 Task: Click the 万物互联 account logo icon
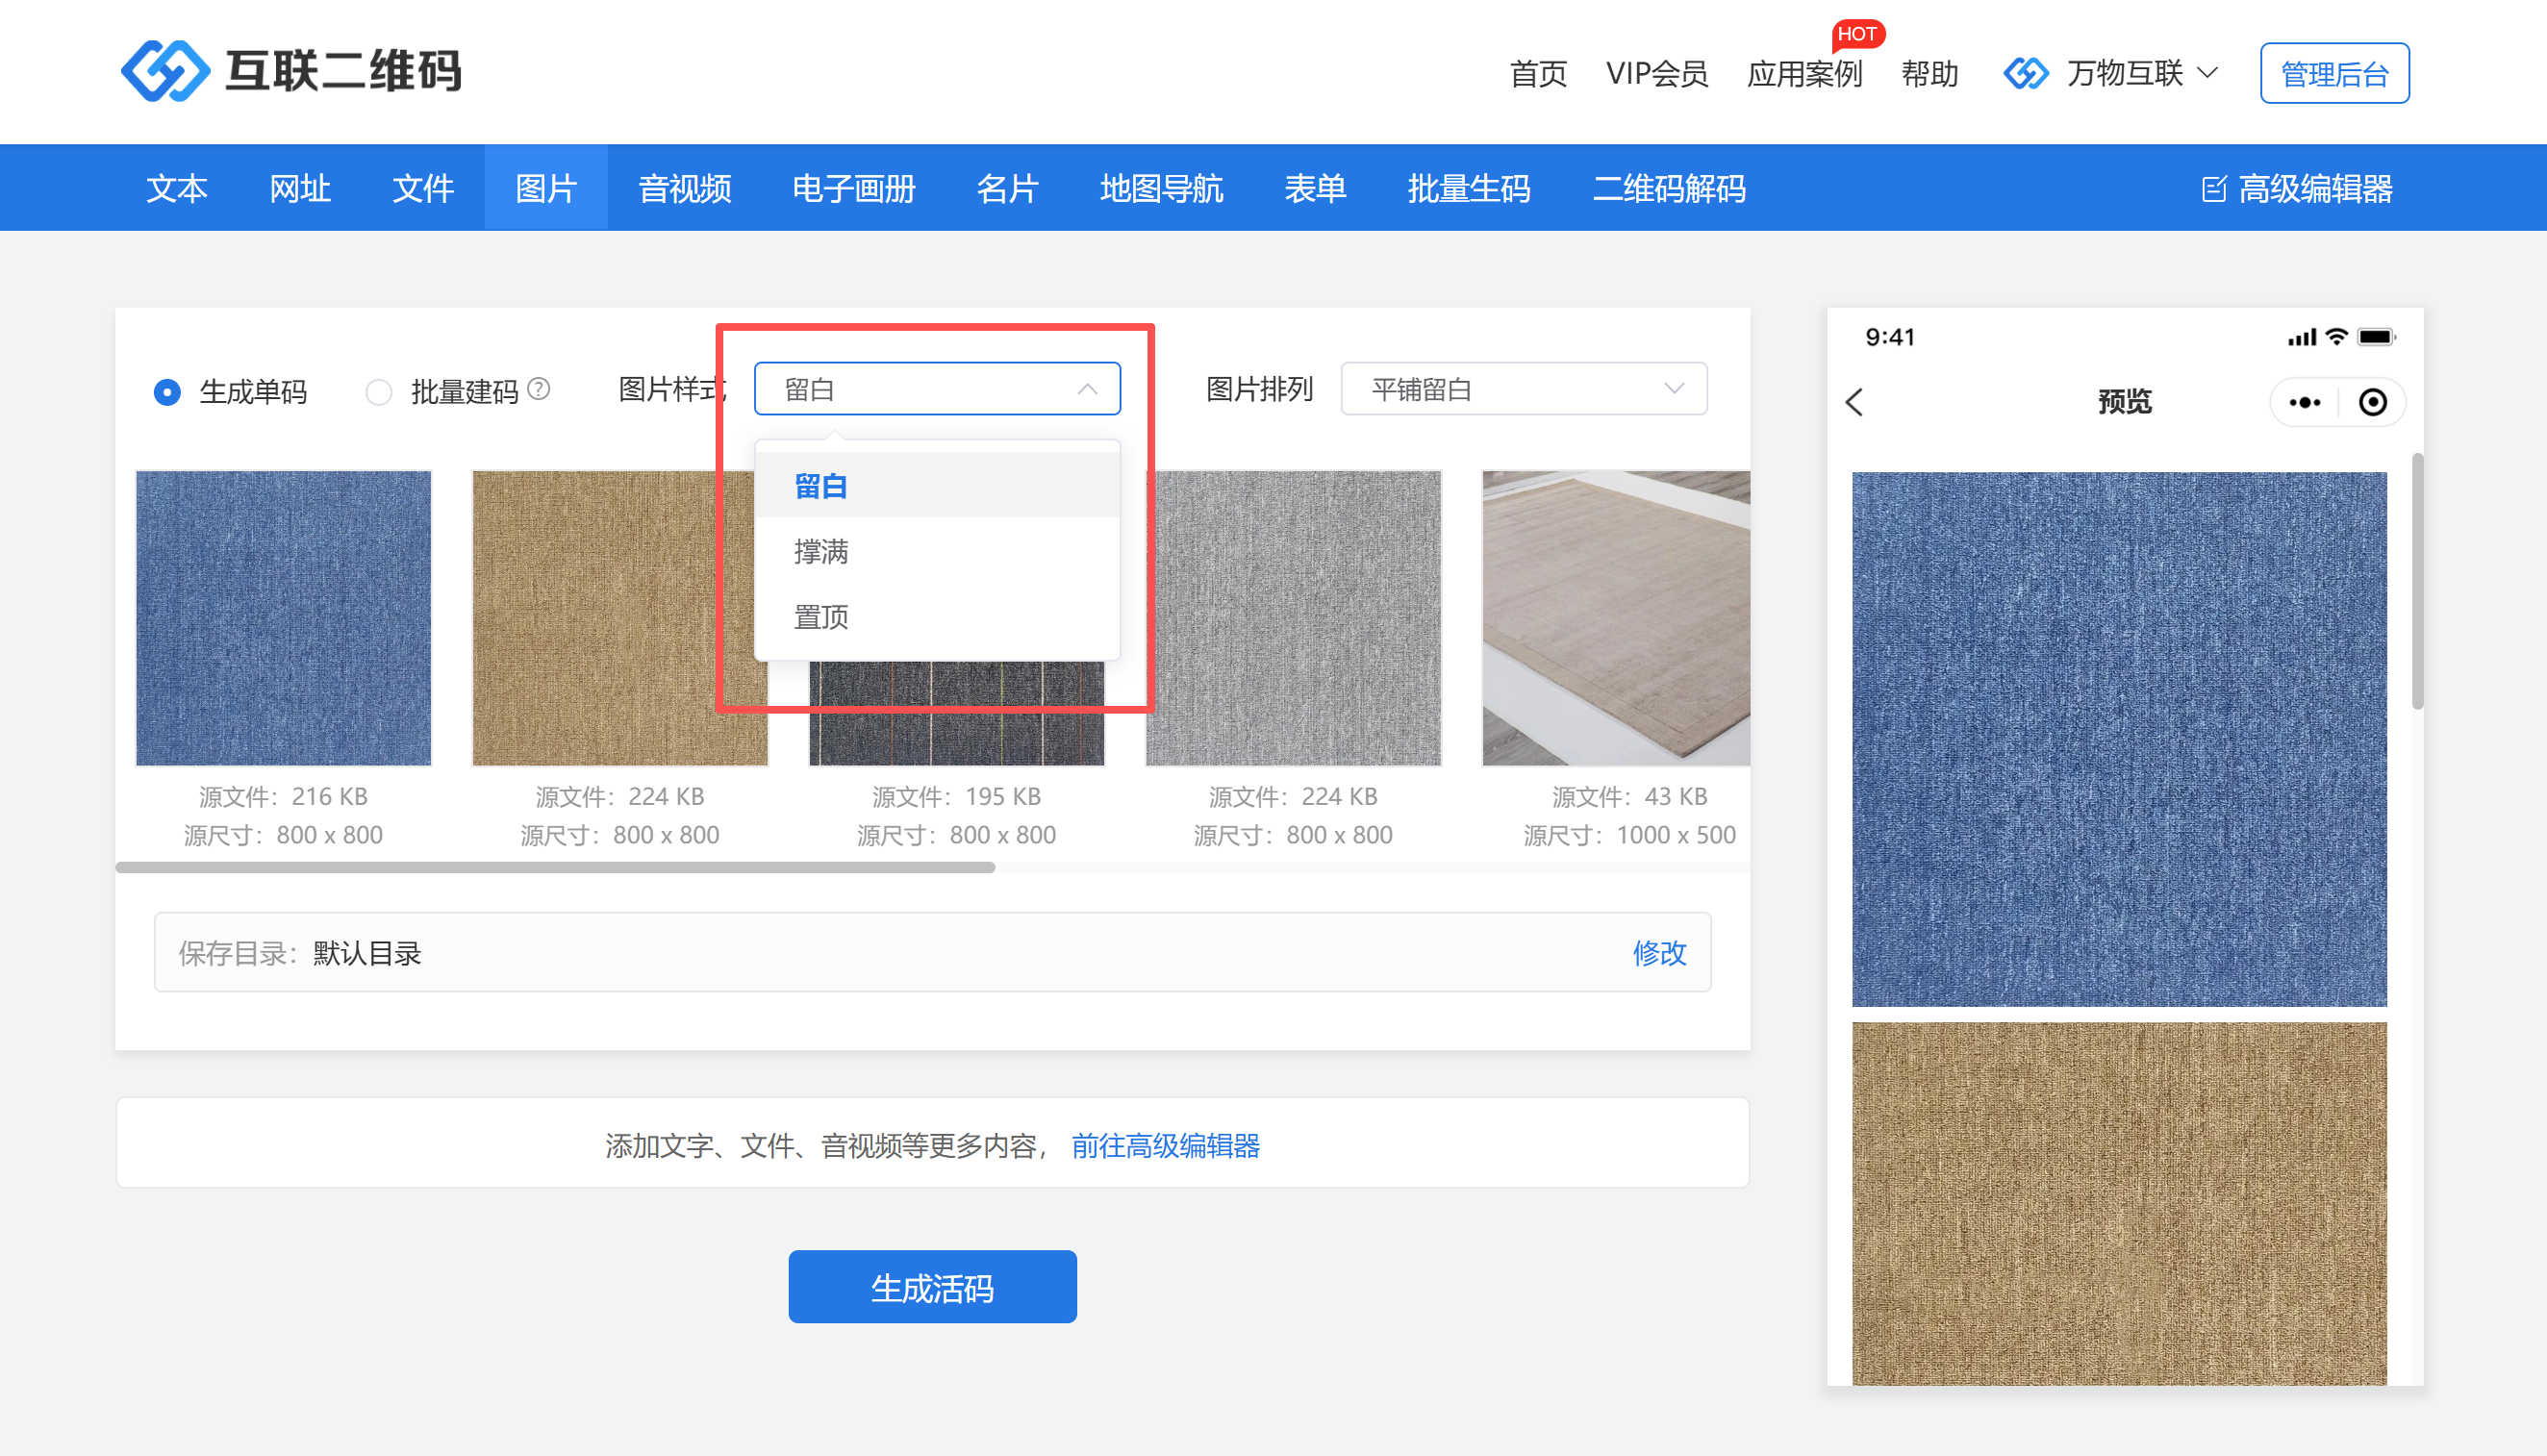(x=2026, y=73)
